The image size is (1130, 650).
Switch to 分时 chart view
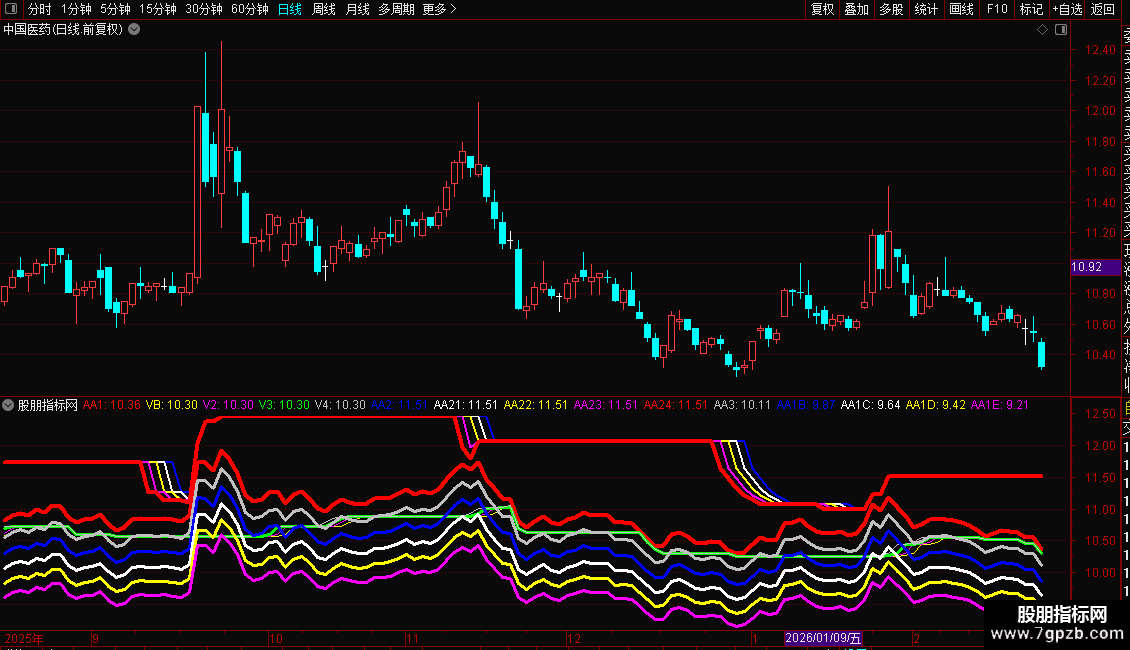[x=40, y=9]
